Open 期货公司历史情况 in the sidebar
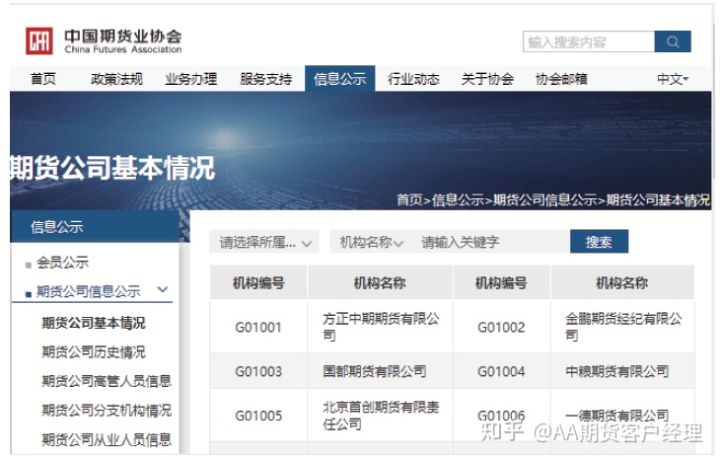This screenshot has width=720, height=462. 94,352
